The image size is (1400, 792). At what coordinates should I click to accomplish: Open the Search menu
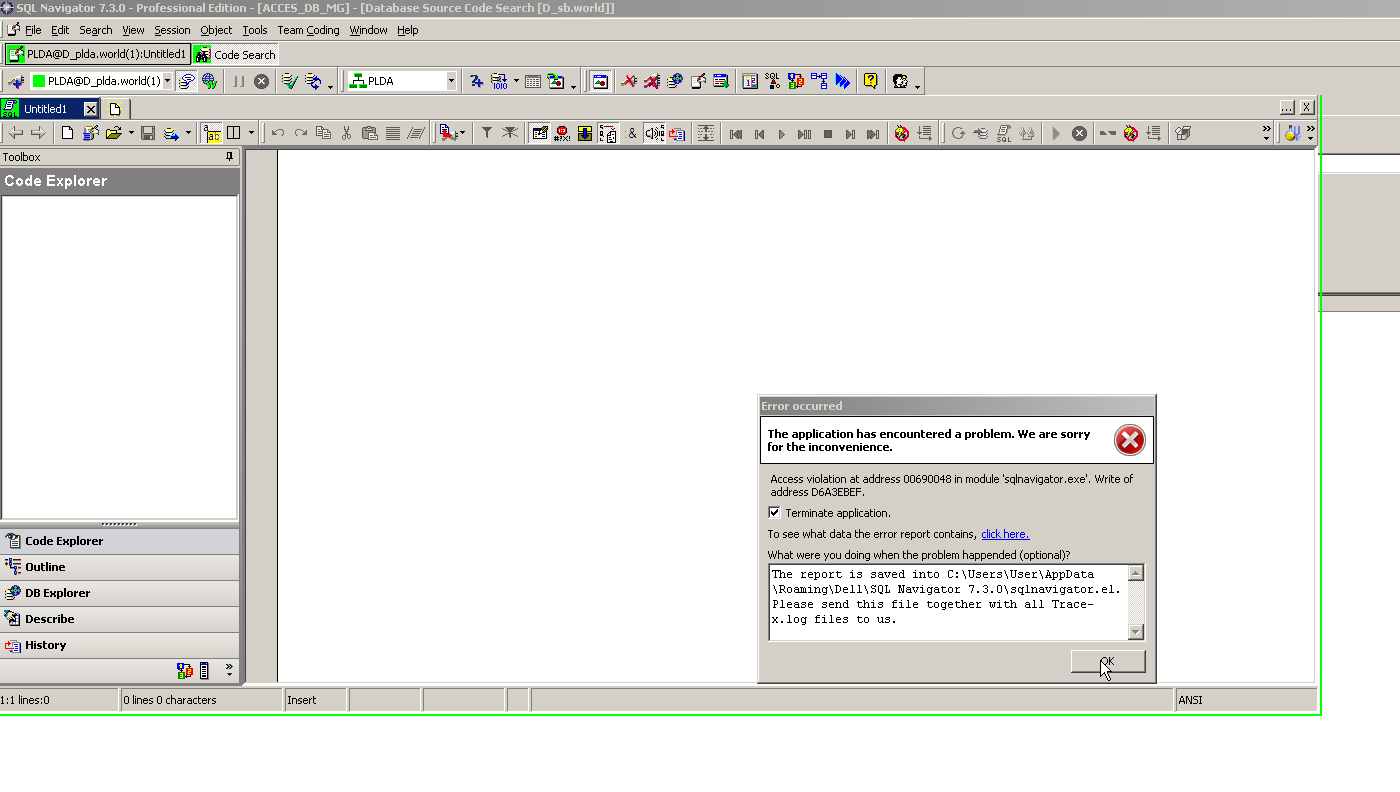tap(96, 30)
